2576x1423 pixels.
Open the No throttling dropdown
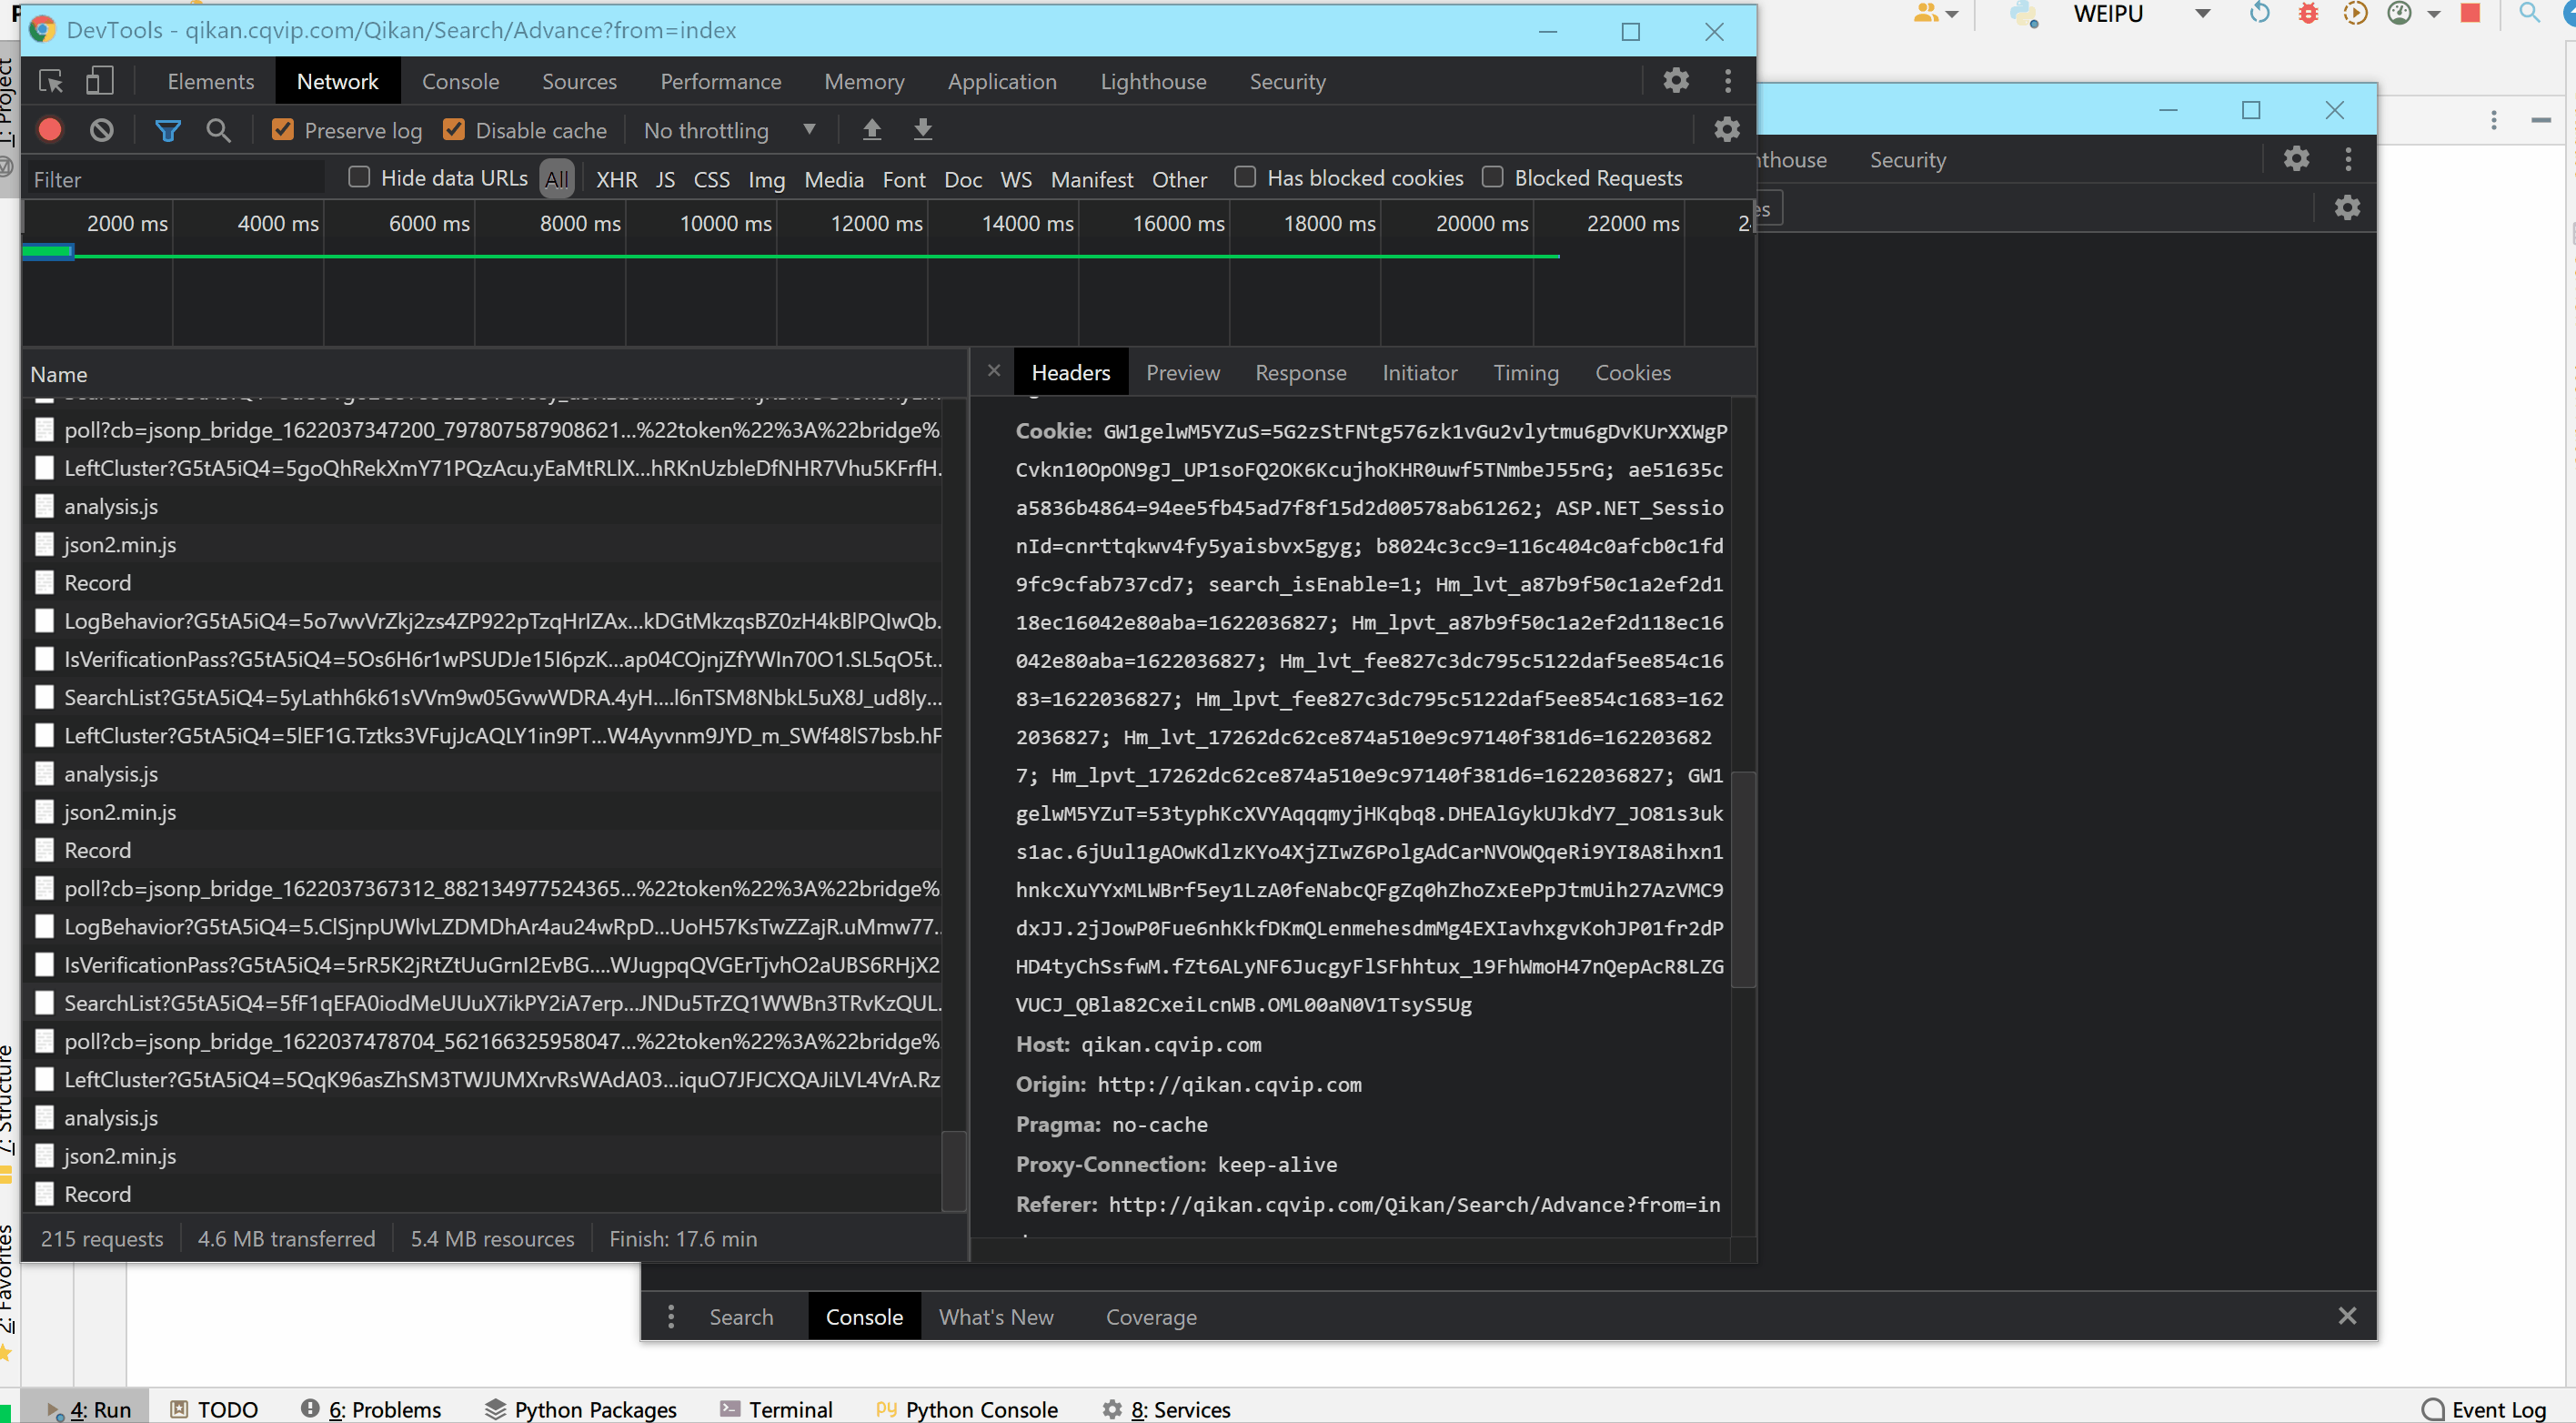pos(728,130)
